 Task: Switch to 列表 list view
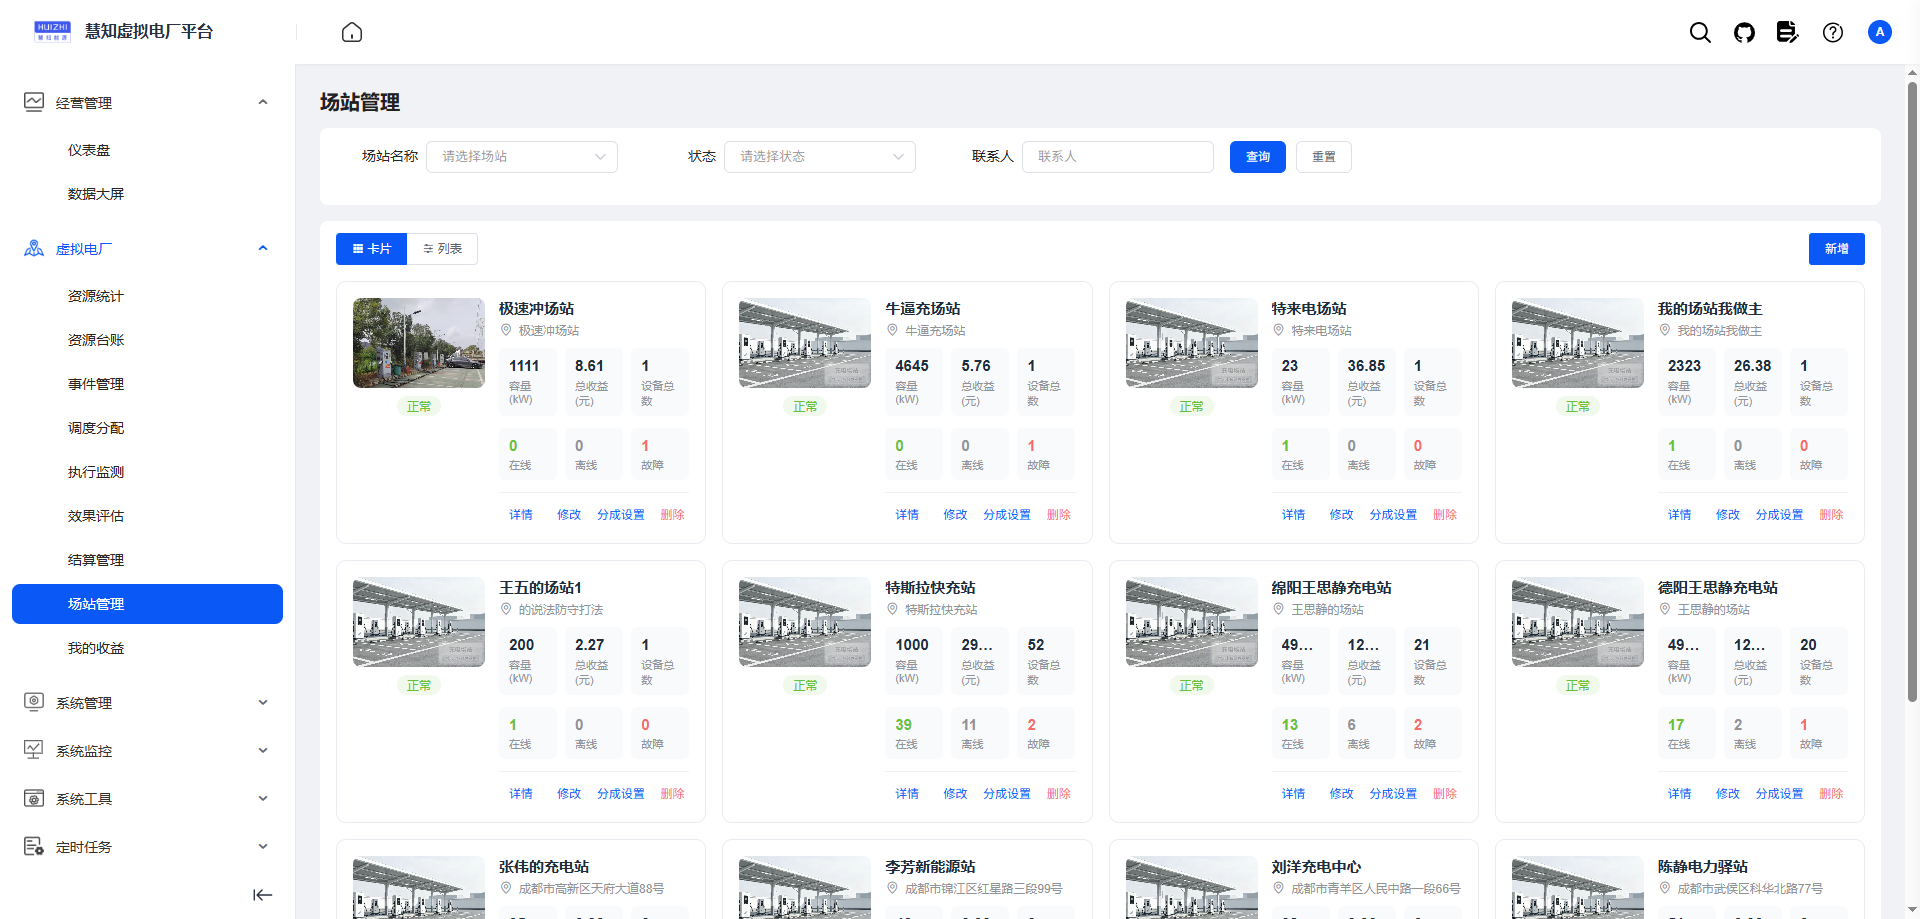(x=442, y=249)
